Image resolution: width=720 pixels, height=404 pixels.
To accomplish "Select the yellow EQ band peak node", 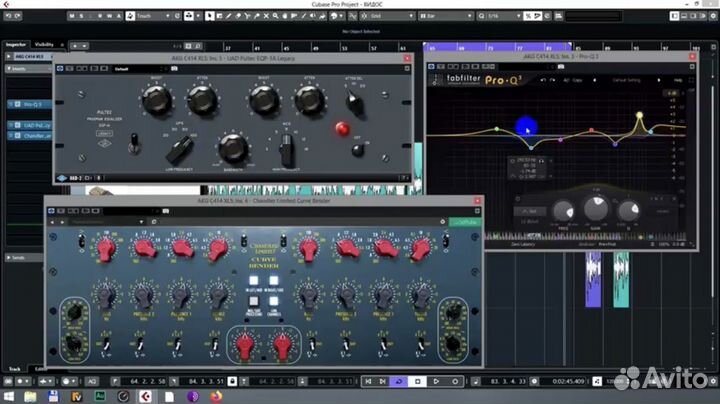I will 640,116.
